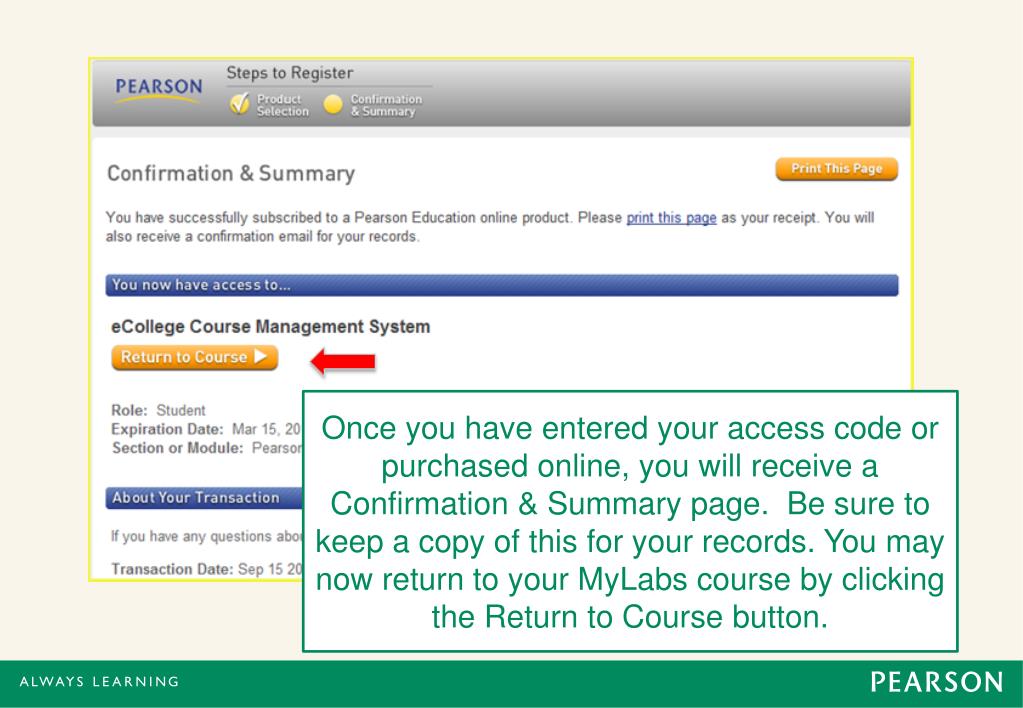Screen dimensions: 1023x708
Task: Click the Print This Page button
Action: (x=836, y=169)
